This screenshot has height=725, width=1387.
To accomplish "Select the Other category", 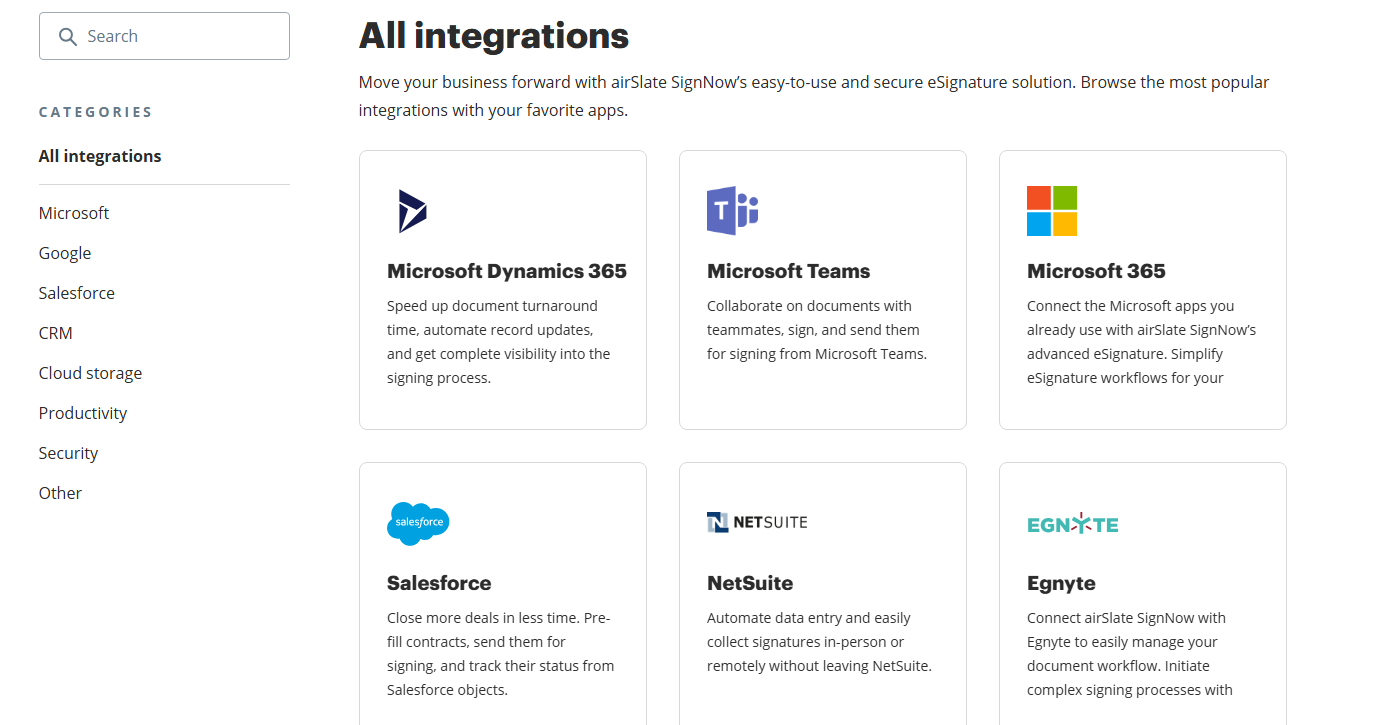I will 60,492.
